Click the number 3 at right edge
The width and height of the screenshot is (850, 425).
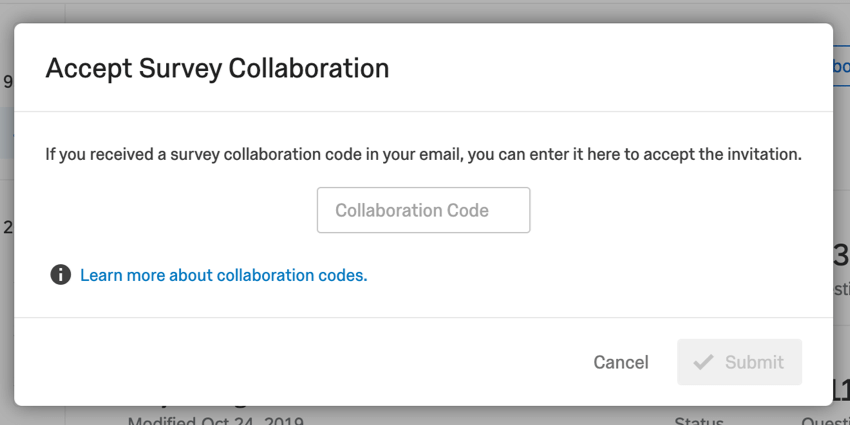click(841, 256)
